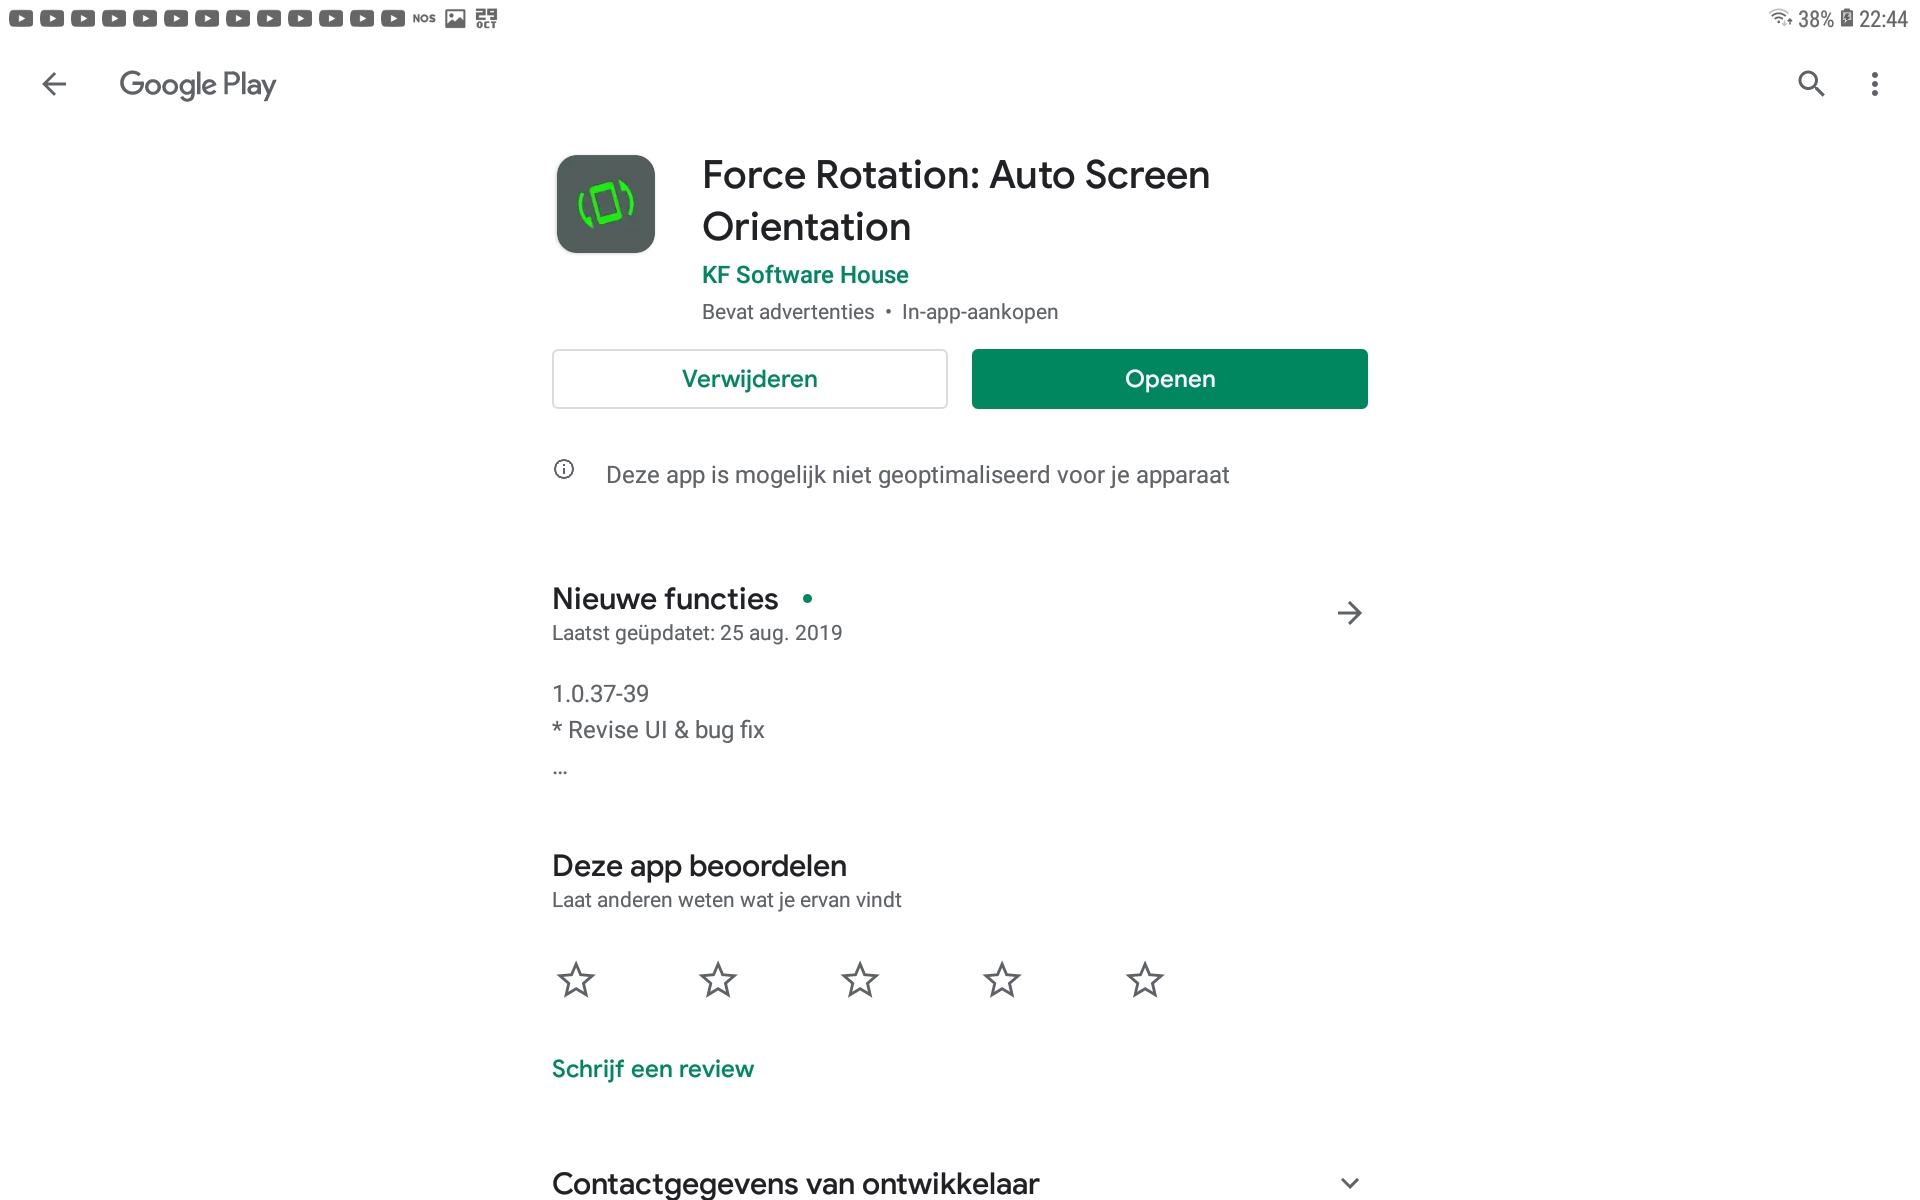The height and width of the screenshot is (1200, 1920).
Task: Rate the app five stars
Action: (x=1145, y=980)
